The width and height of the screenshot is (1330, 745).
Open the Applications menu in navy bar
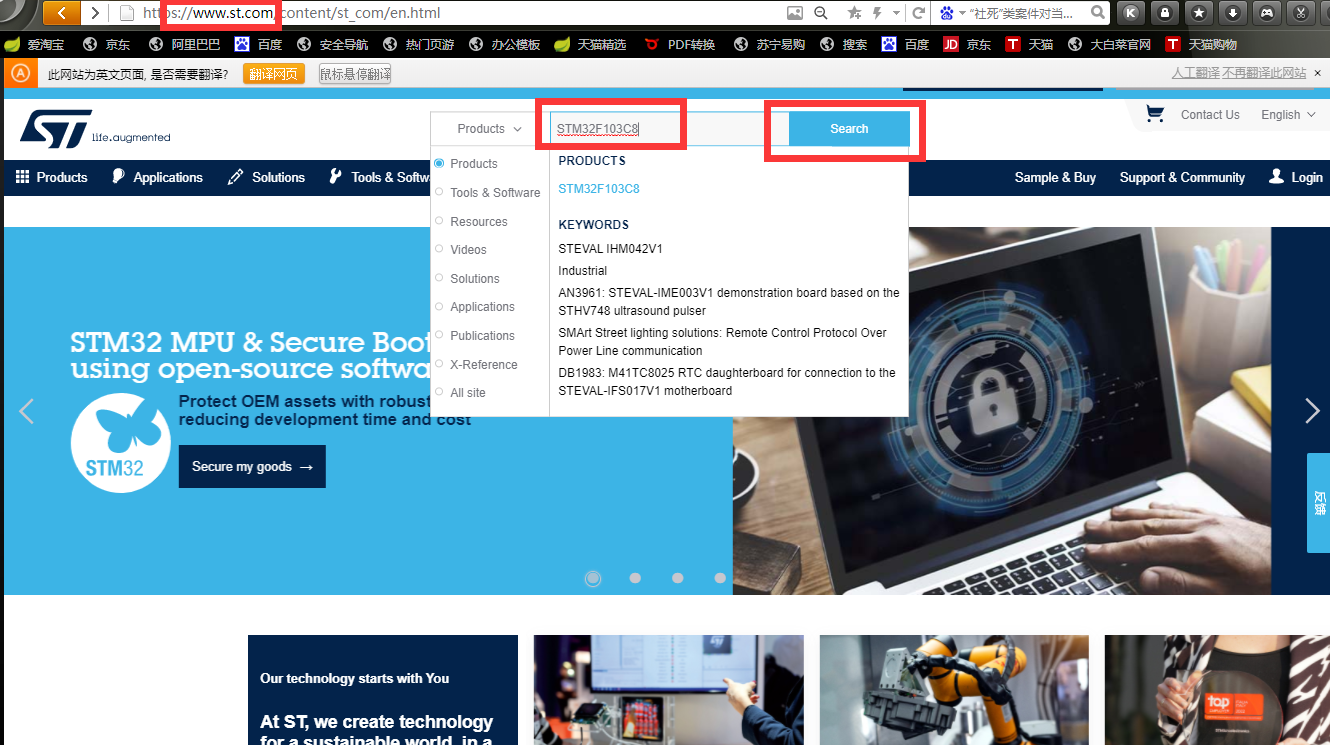point(157,177)
